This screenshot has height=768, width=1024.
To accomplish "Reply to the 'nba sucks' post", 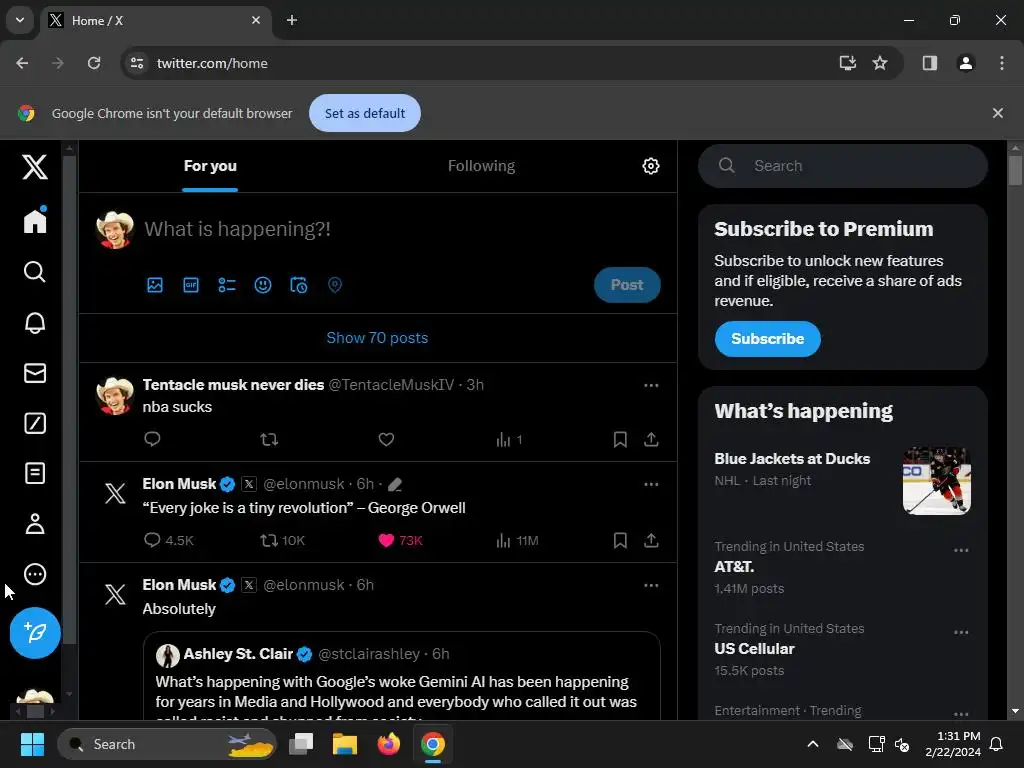I will pos(152,439).
